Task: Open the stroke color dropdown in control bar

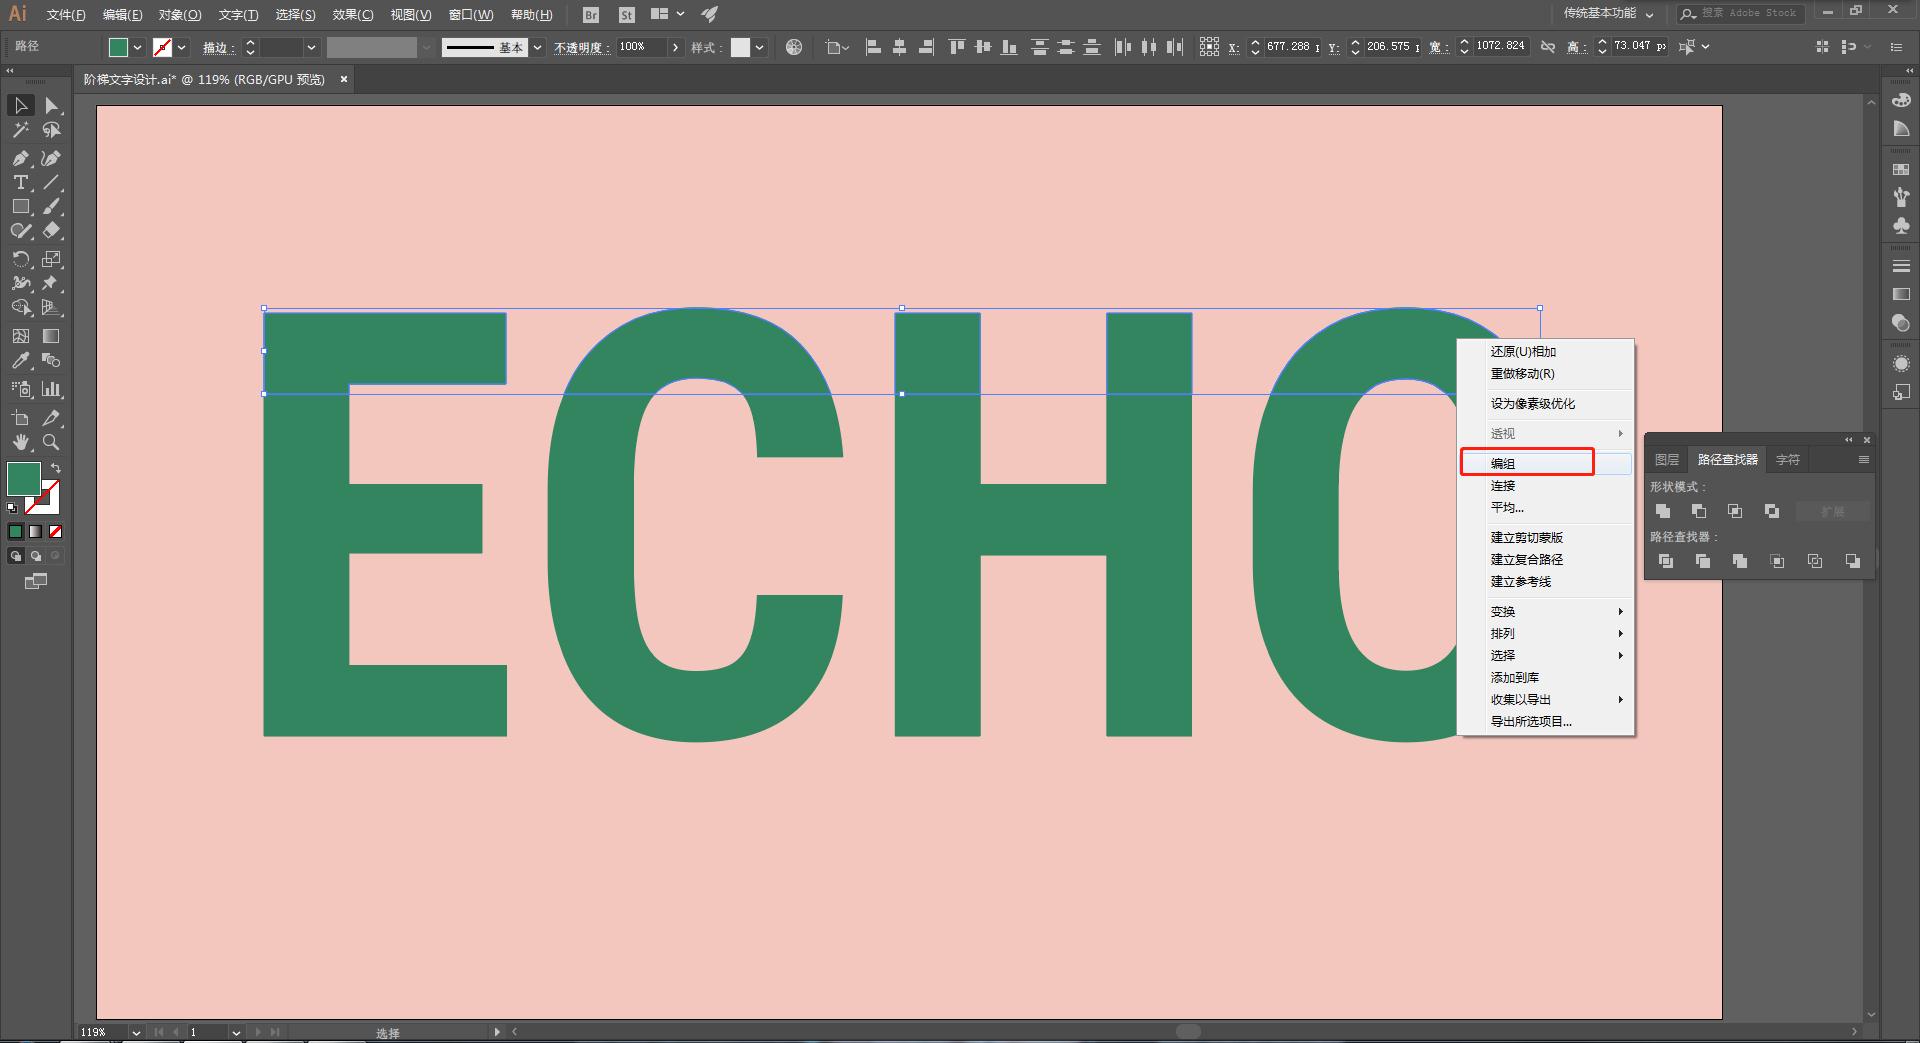Action: (x=181, y=47)
